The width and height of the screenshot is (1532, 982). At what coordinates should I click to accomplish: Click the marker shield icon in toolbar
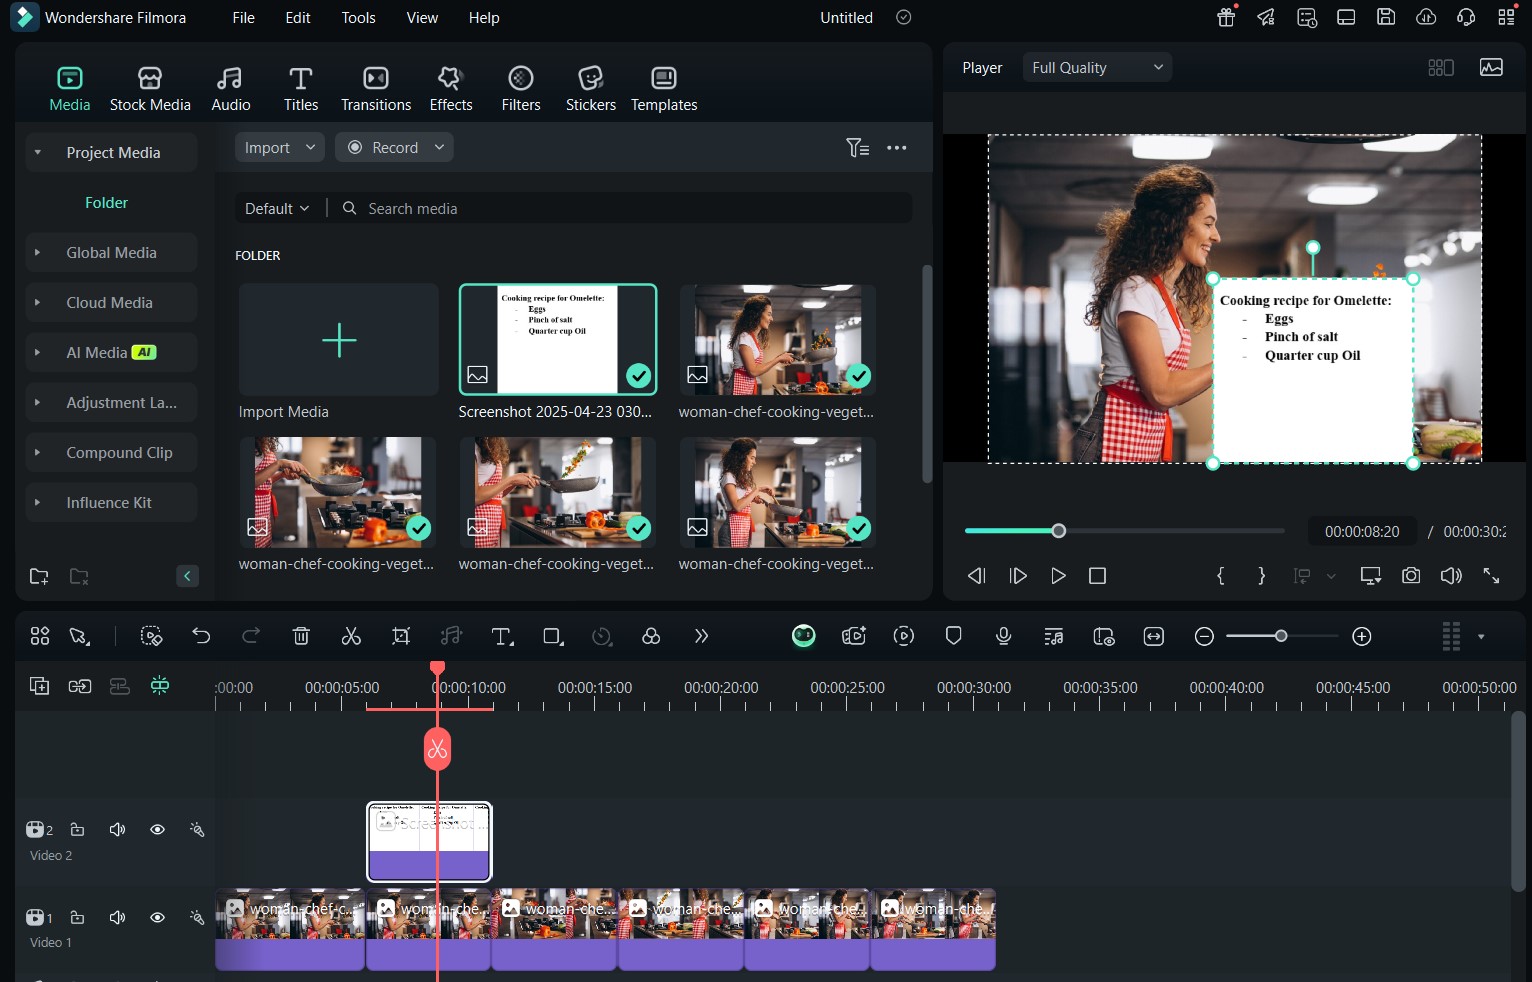tap(954, 636)
